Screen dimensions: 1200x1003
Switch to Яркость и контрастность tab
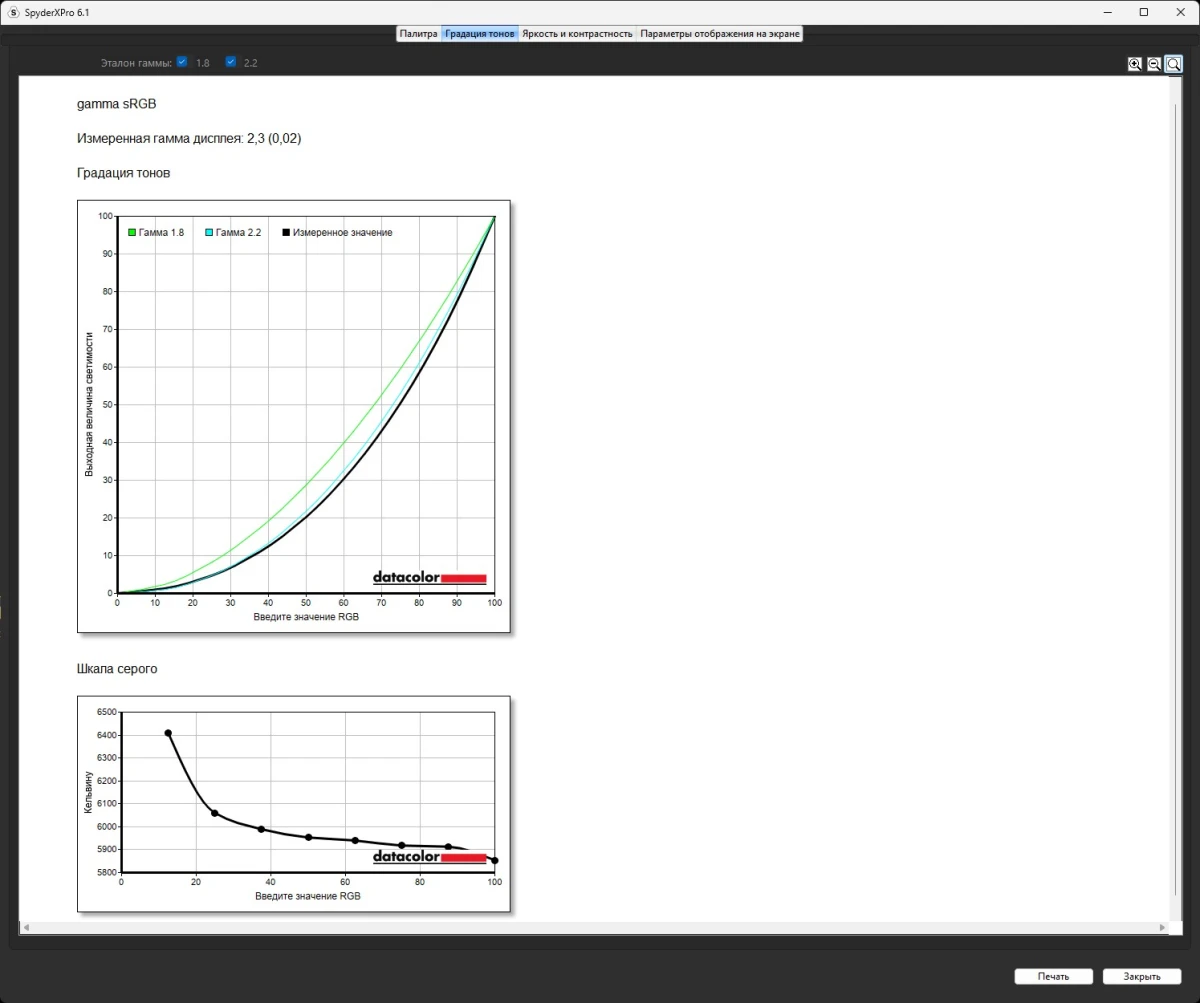pyautogui.click(x=577, y=33)
